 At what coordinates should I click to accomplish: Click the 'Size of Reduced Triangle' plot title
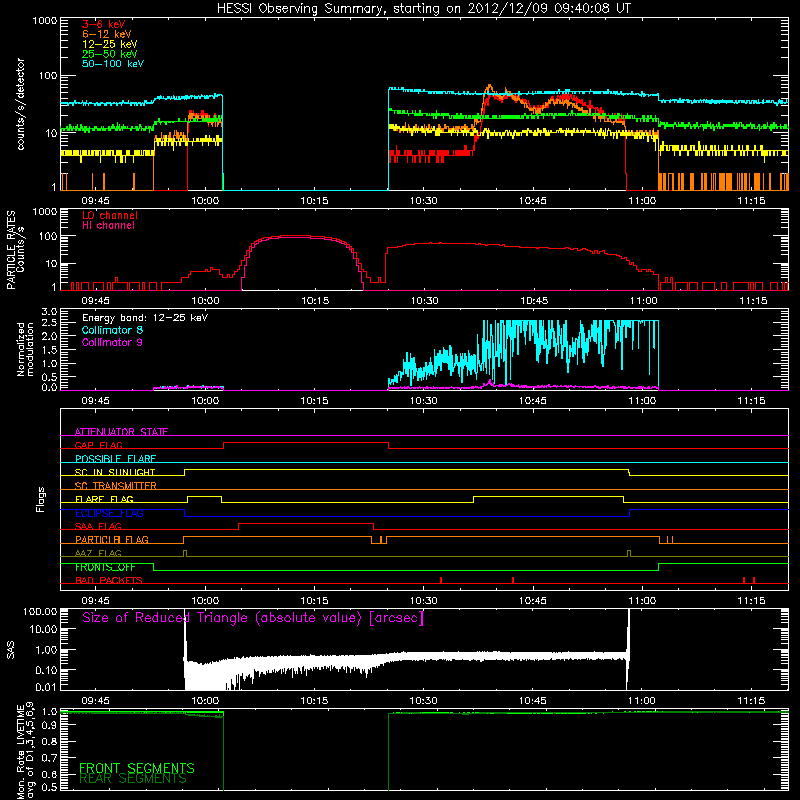point(253,618)
